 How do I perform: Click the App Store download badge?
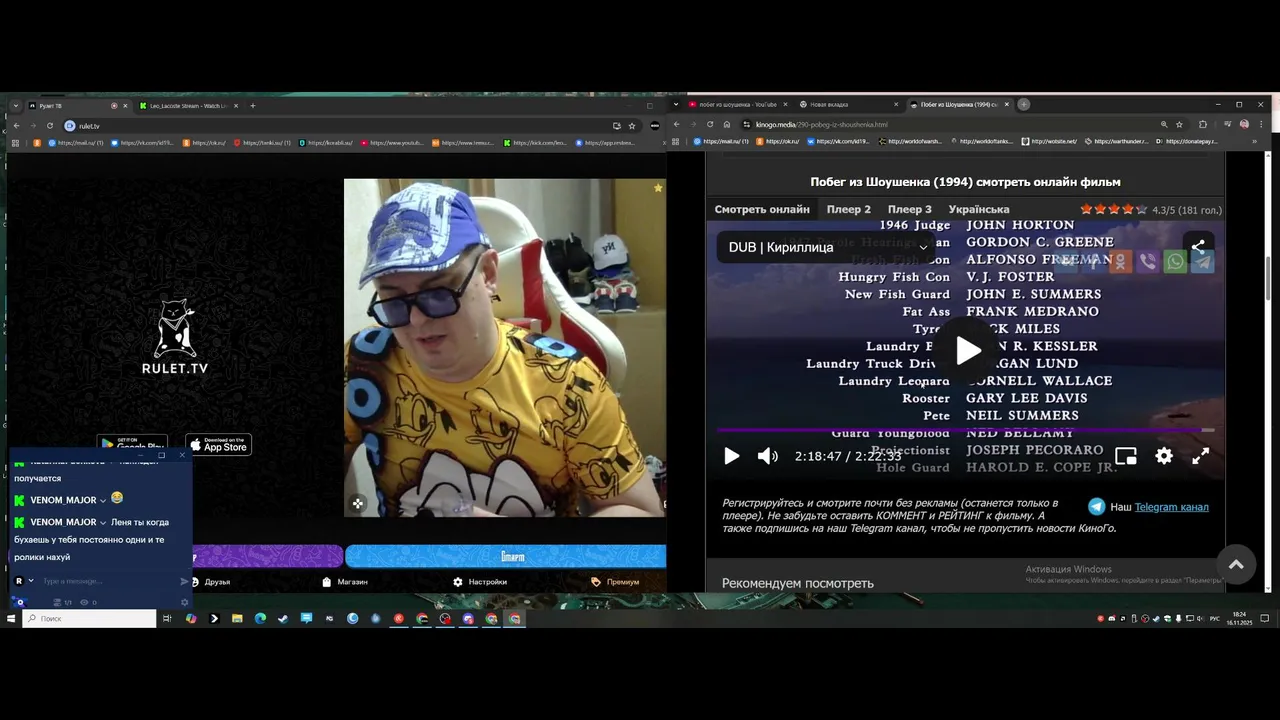pyautogui.click(x=218, y=445)
